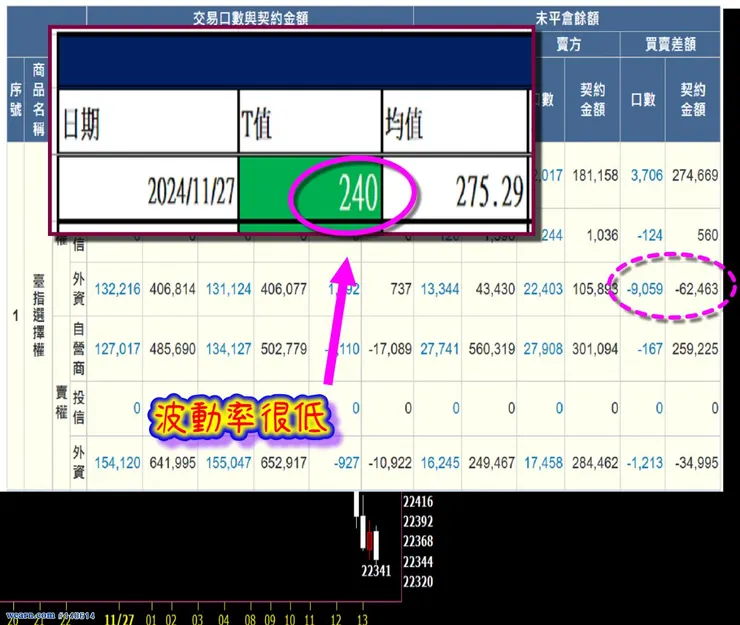740x625 pixels.
Task: Click the 22341 price label on chart
Action: tap(376, 571)
